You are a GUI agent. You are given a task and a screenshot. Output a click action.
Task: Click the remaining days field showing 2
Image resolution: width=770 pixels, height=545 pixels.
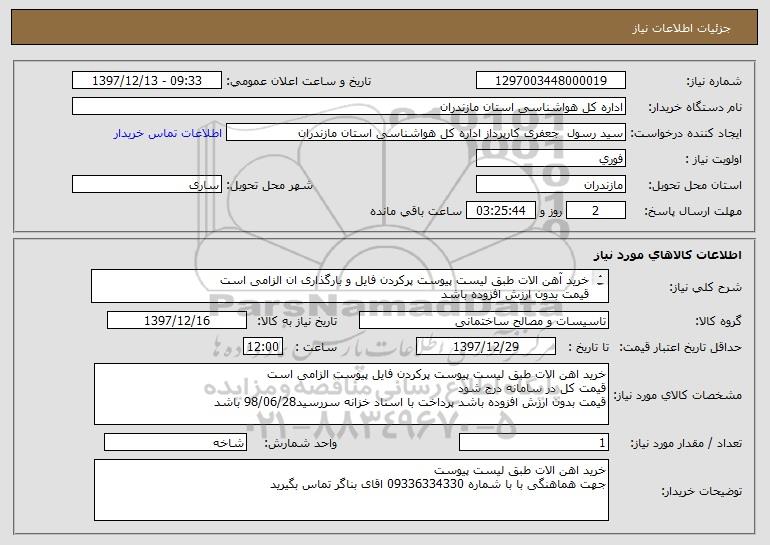click(596, 211)
